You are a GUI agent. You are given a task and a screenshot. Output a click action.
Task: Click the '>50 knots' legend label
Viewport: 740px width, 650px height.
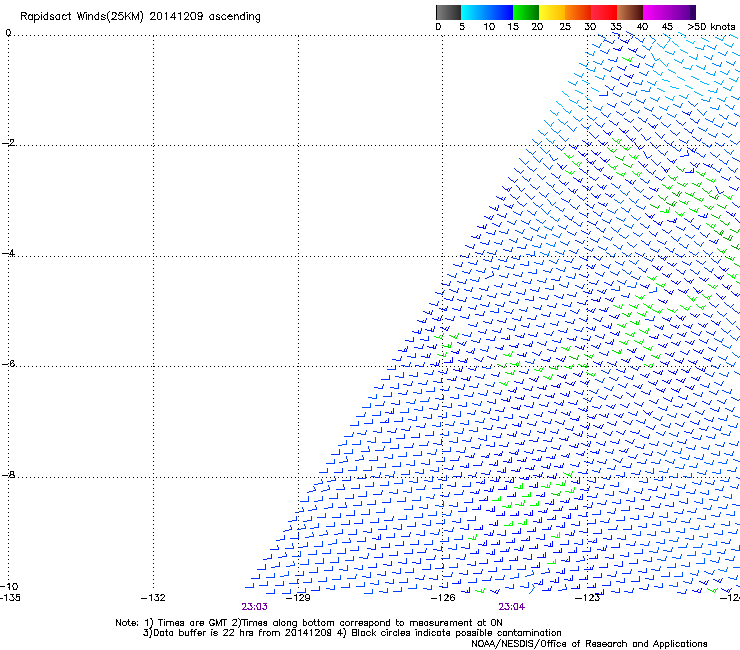pyautogui.click(x=711, y=27)
